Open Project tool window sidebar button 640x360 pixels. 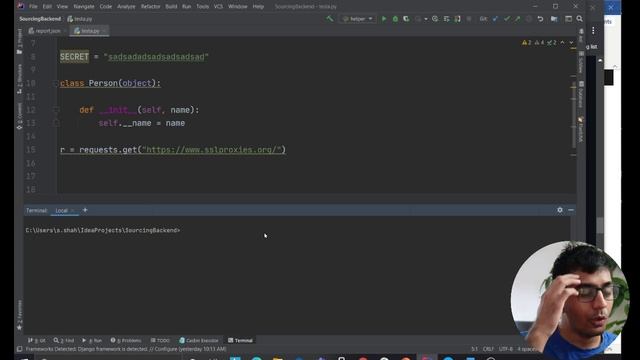[20, 41]
